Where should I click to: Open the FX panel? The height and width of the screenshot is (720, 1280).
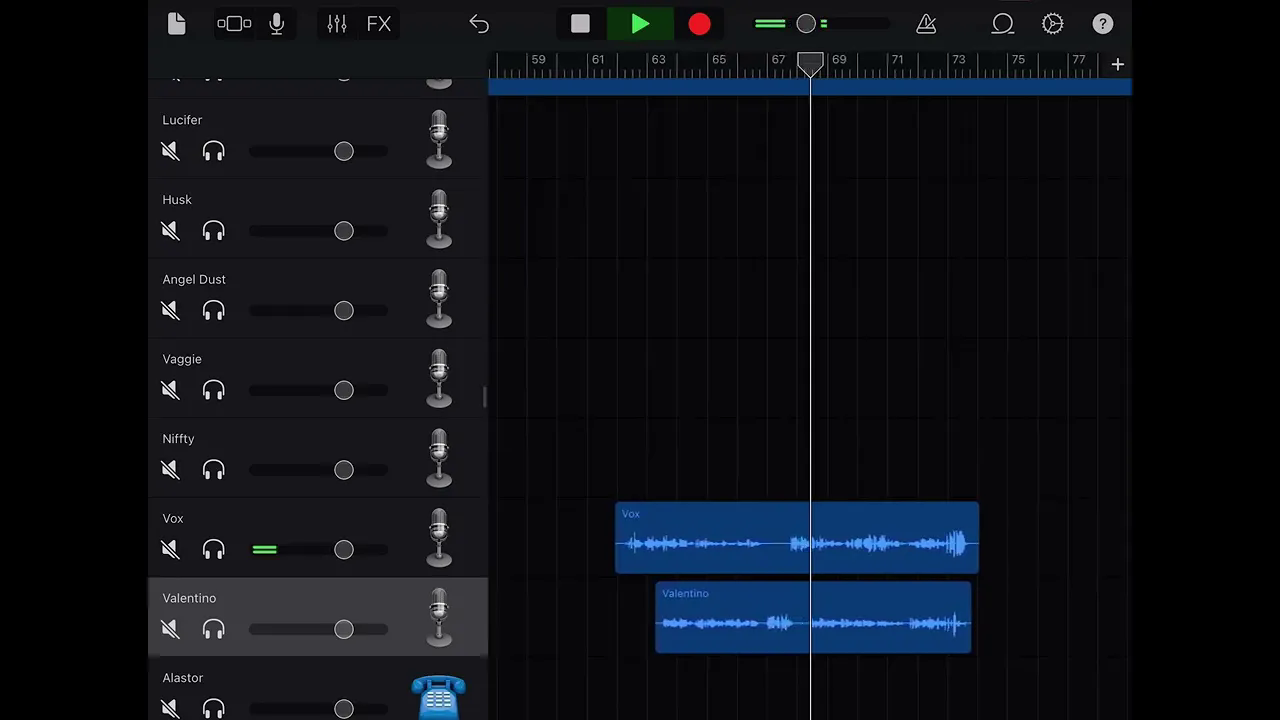[379, 24]
